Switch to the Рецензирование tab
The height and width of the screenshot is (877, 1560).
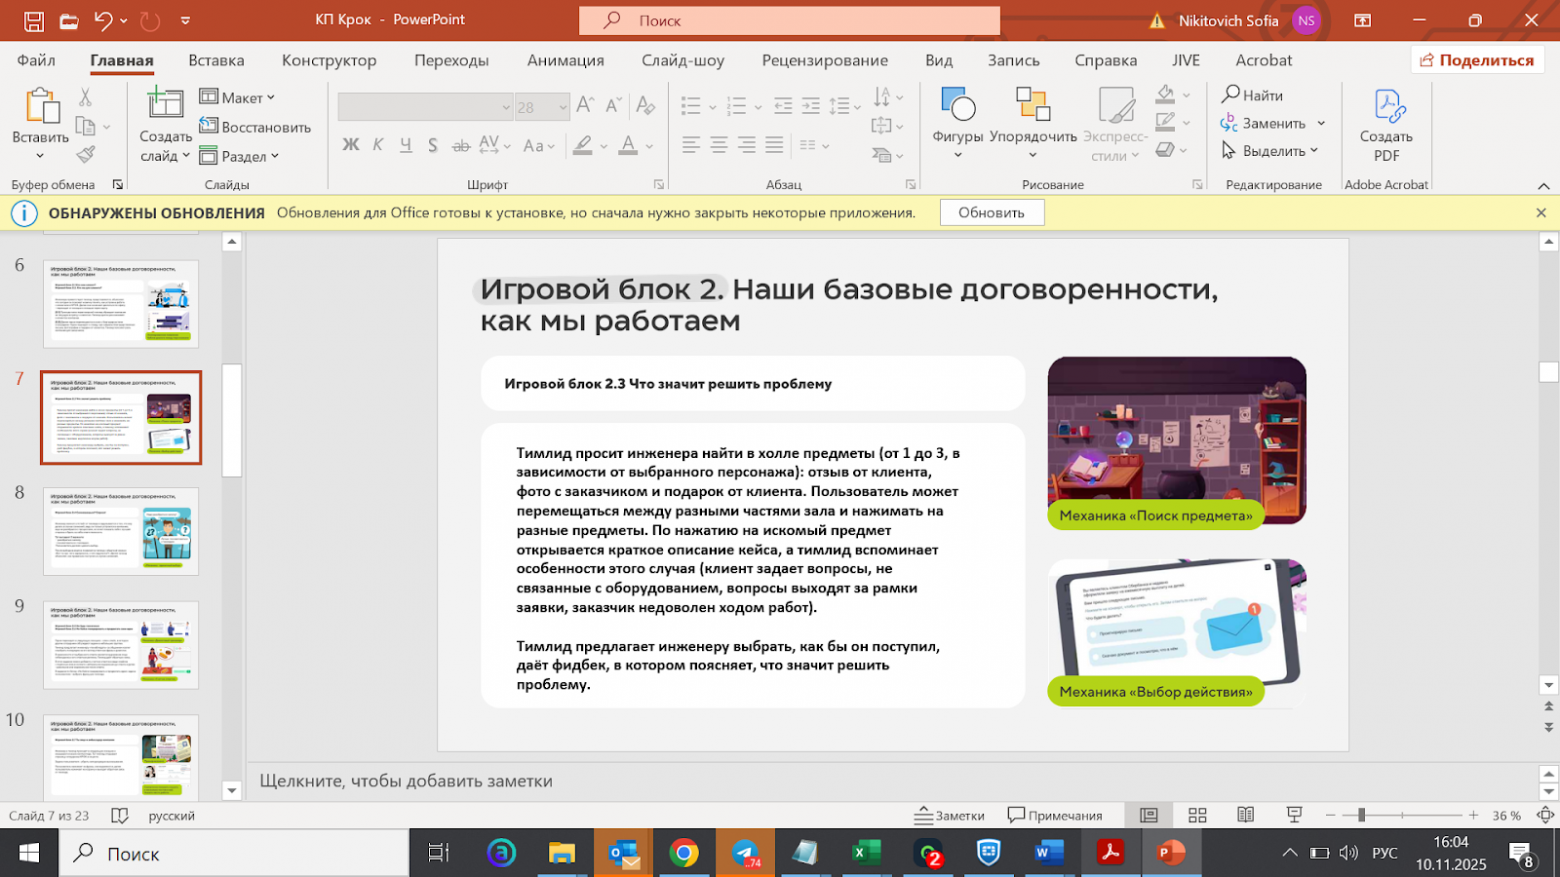[825, 60]
